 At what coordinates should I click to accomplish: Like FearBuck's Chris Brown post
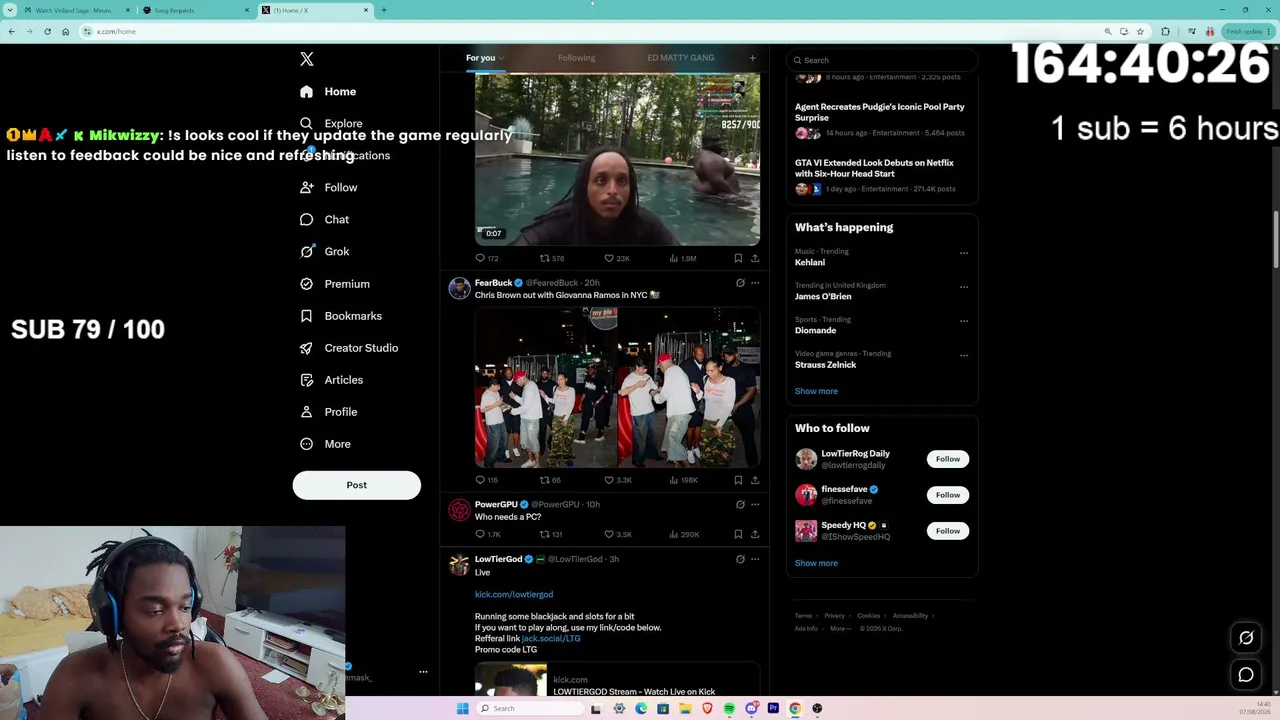click(618, 480)
